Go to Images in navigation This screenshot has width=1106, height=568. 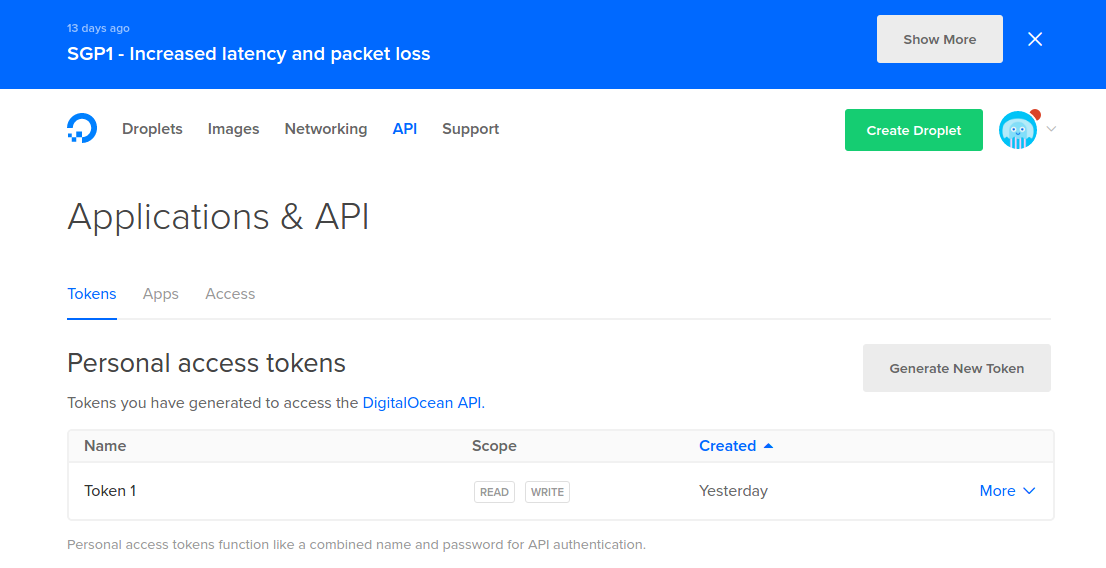tap(233, 129)
